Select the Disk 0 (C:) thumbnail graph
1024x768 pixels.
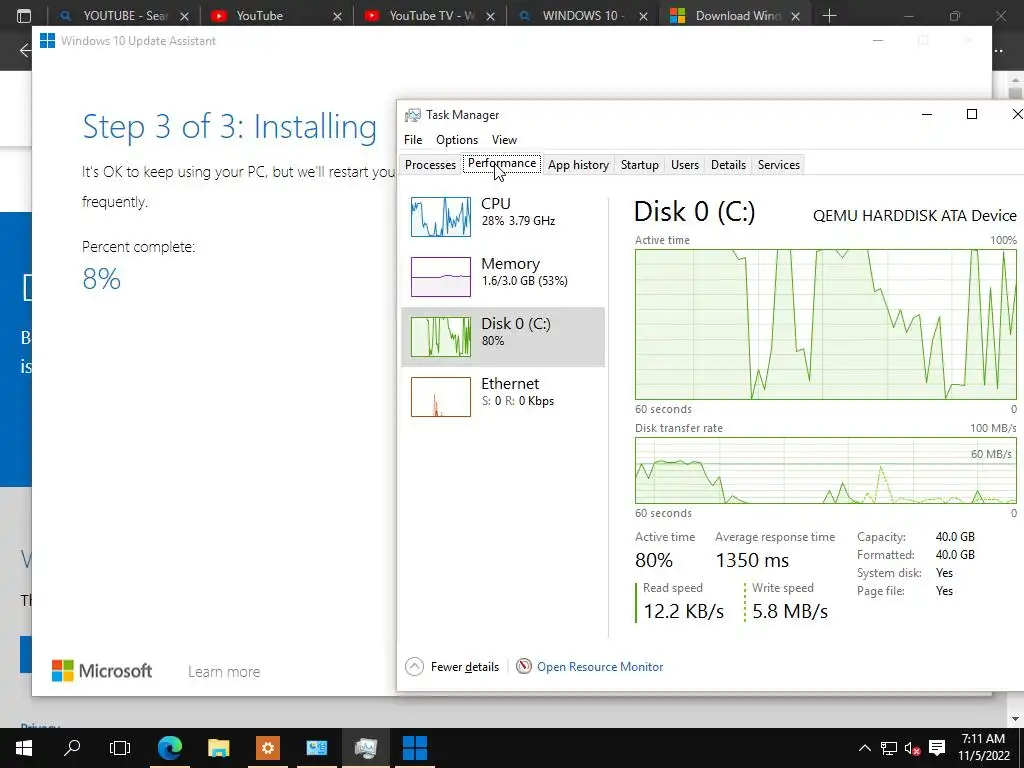pyautogui.click(x=440, y=337)
